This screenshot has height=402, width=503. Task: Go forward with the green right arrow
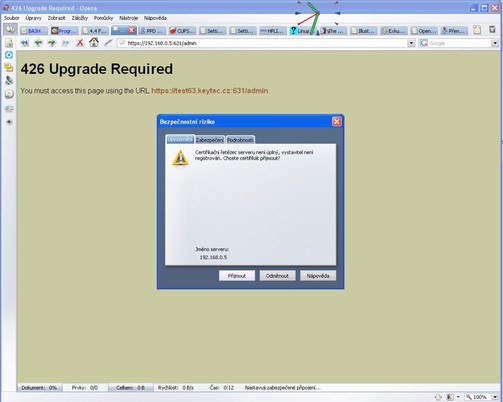pos(52,43)
